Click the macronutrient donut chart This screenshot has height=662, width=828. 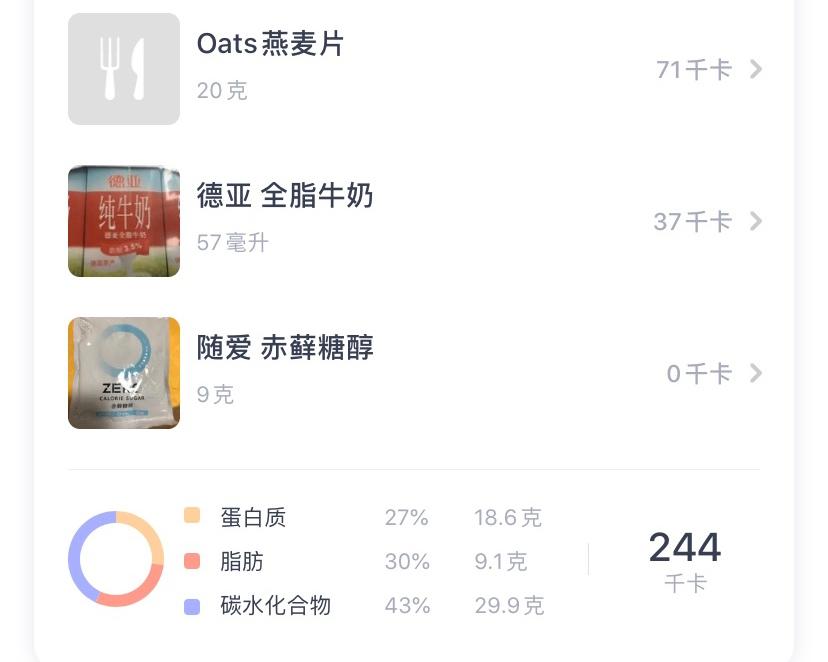tap(116, 558)
